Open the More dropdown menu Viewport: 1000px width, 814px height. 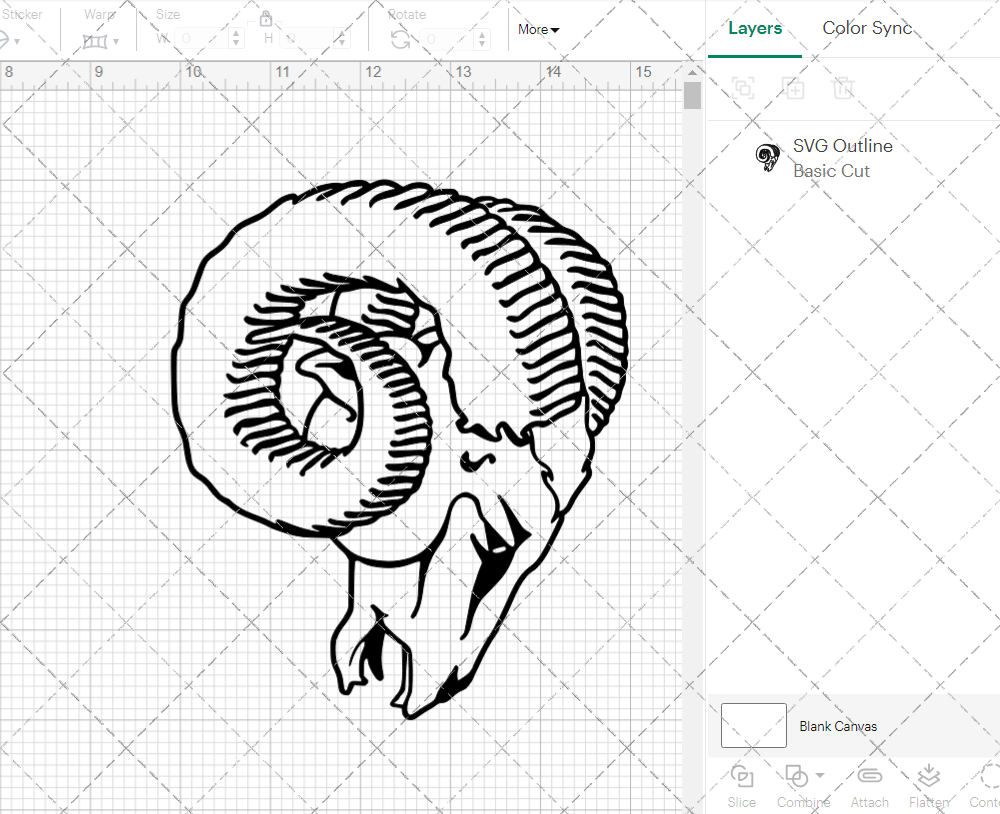pos(538,29)
